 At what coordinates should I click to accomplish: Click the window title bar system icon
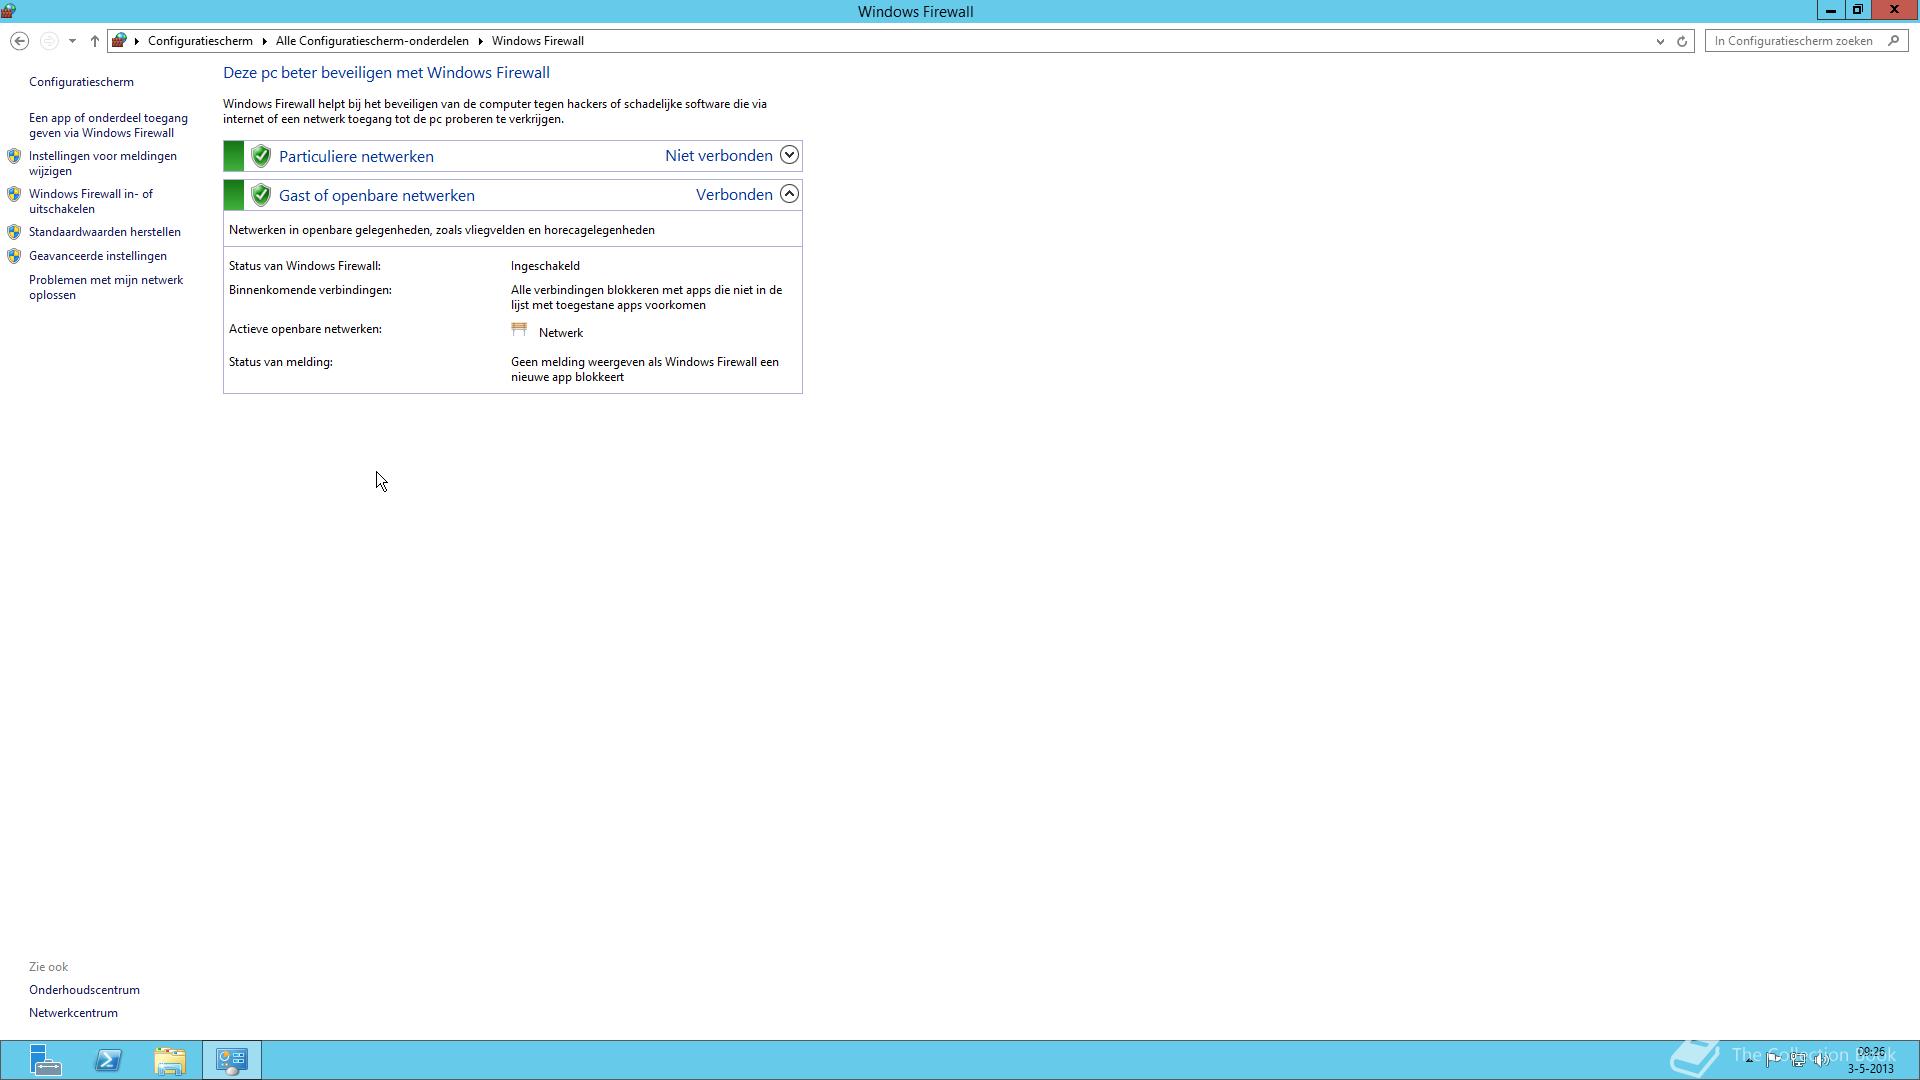tap(9, 11)
